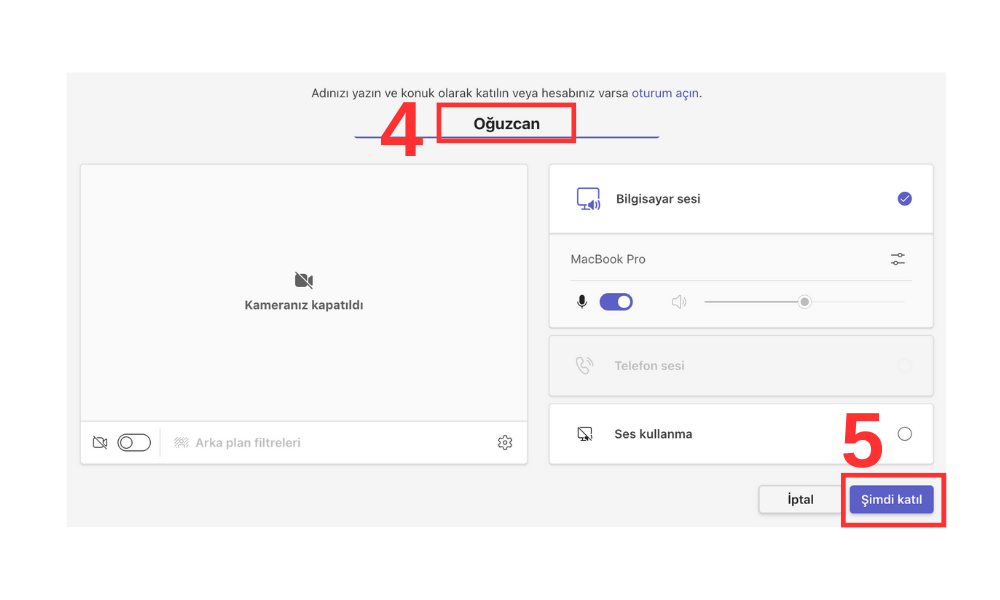
Task: Select the Ses kullanma radio button
Action: 904,434
